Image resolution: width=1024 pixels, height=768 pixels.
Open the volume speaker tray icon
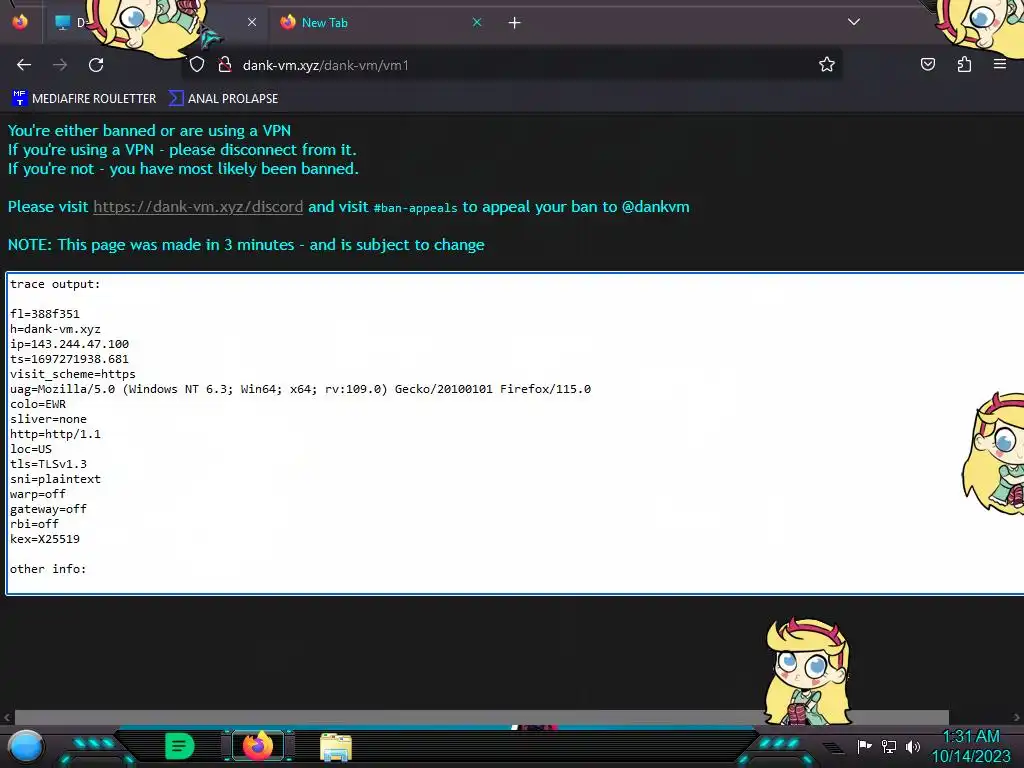click(913, 746)
